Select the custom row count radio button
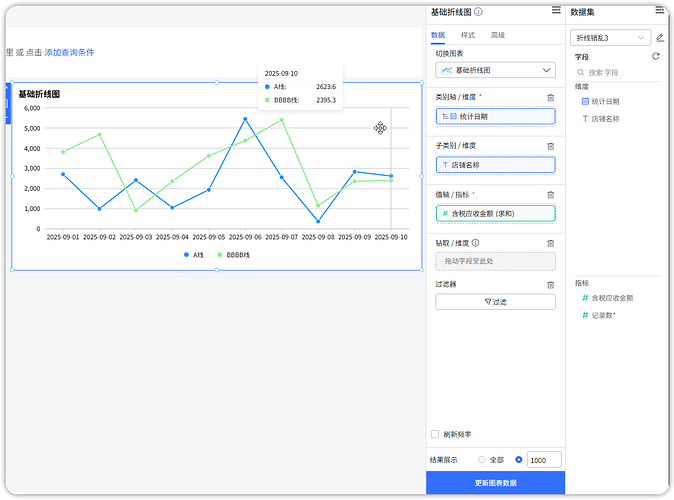Screen dimensions: 674x500 (x=519, y=460)
